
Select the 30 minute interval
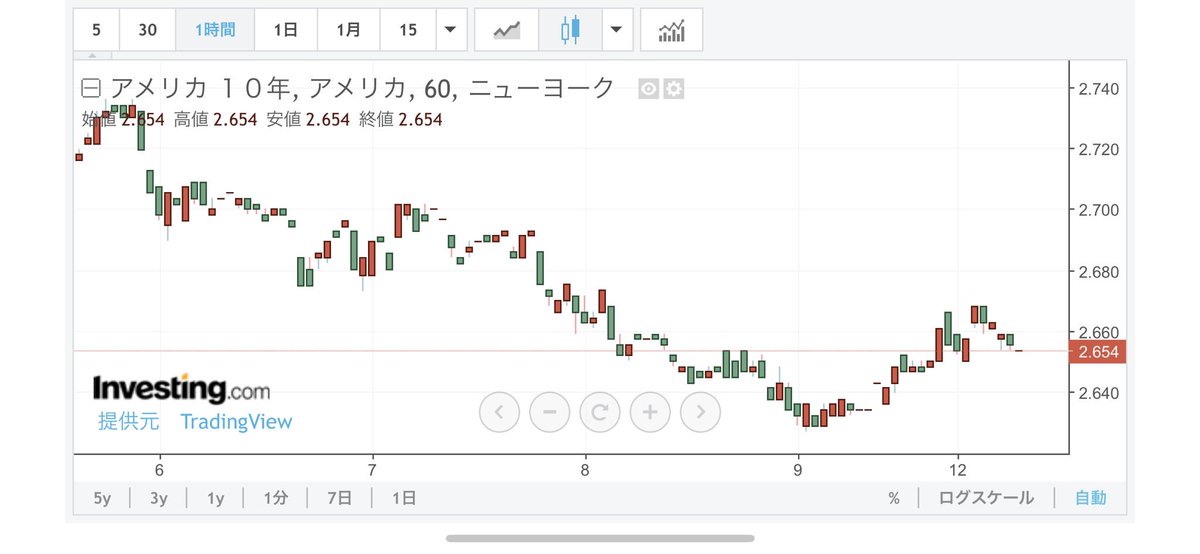(147, 30)
